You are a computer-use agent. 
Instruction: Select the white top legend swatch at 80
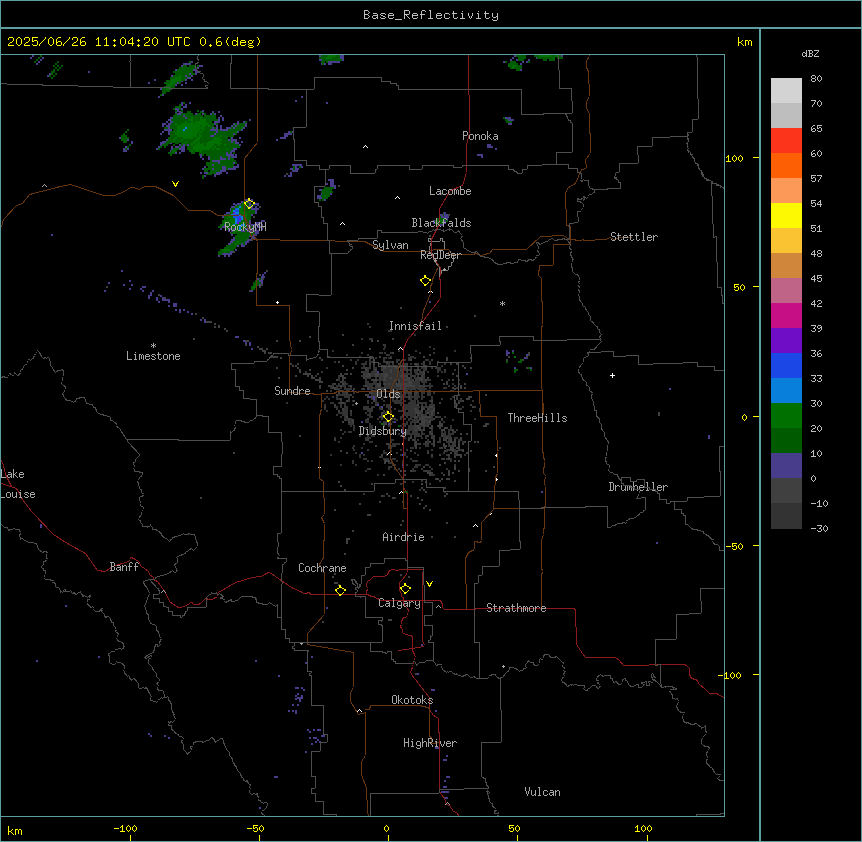786,90
